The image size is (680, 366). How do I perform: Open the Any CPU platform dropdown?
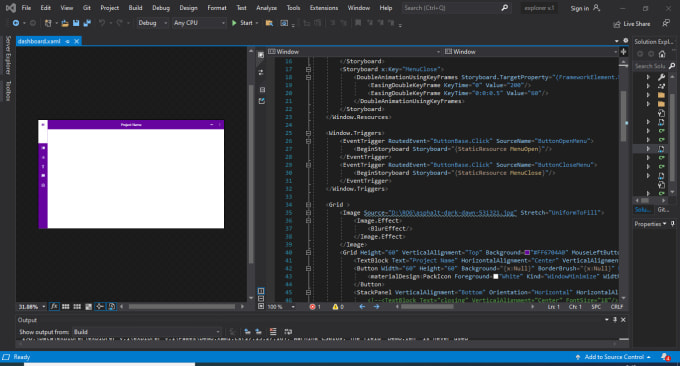199,23
